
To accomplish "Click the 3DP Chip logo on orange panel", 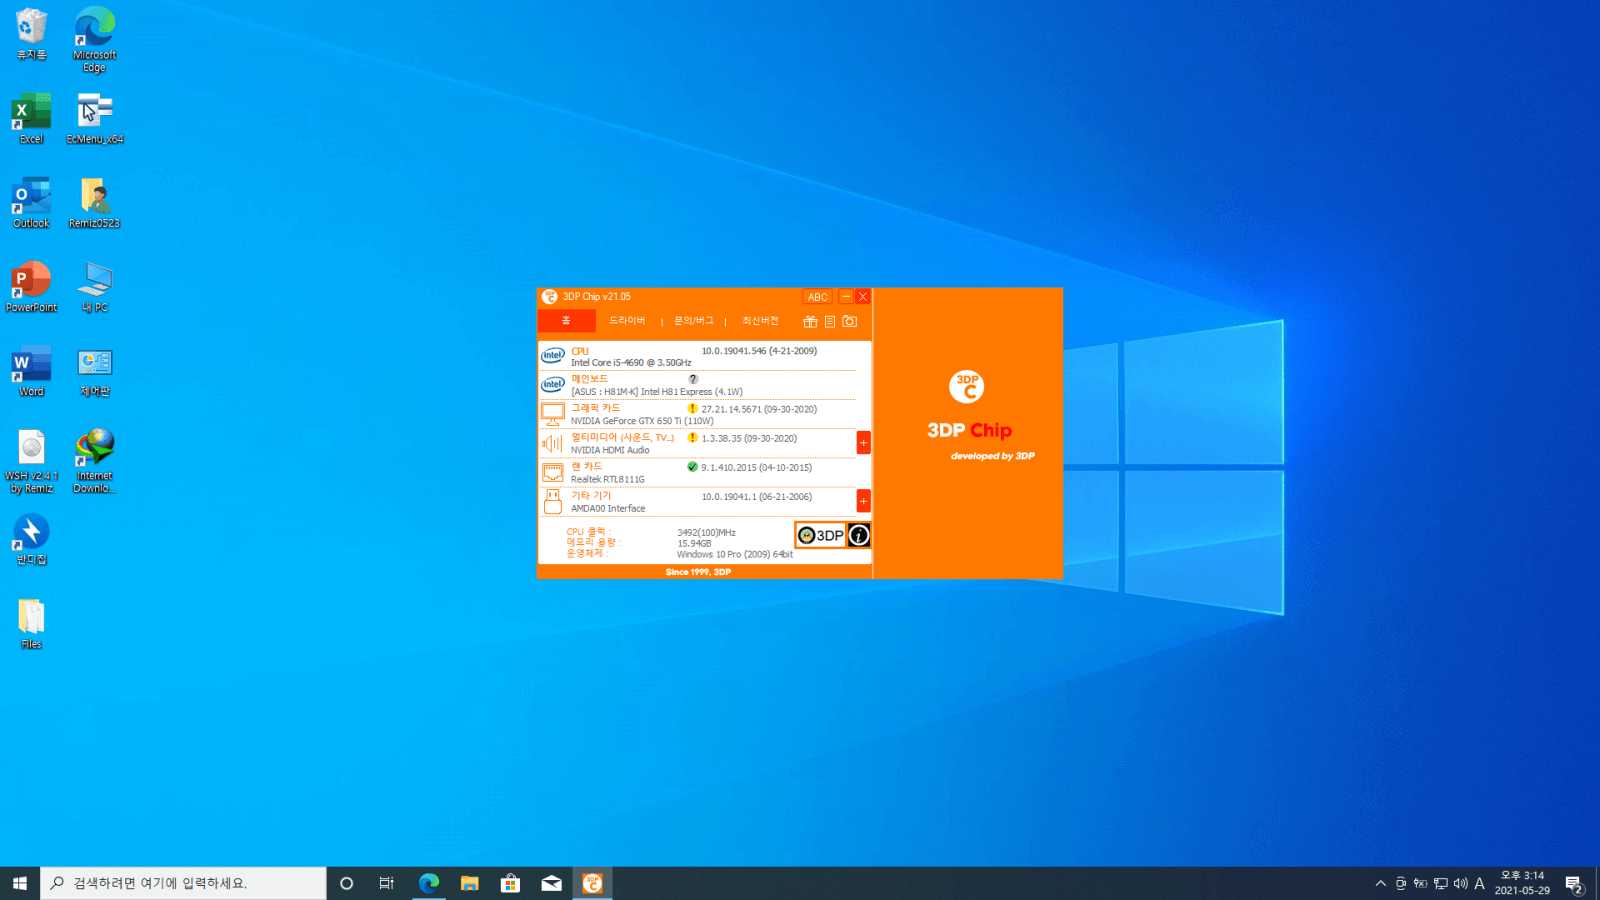I will pyautogui.click(x=967, y=386).
